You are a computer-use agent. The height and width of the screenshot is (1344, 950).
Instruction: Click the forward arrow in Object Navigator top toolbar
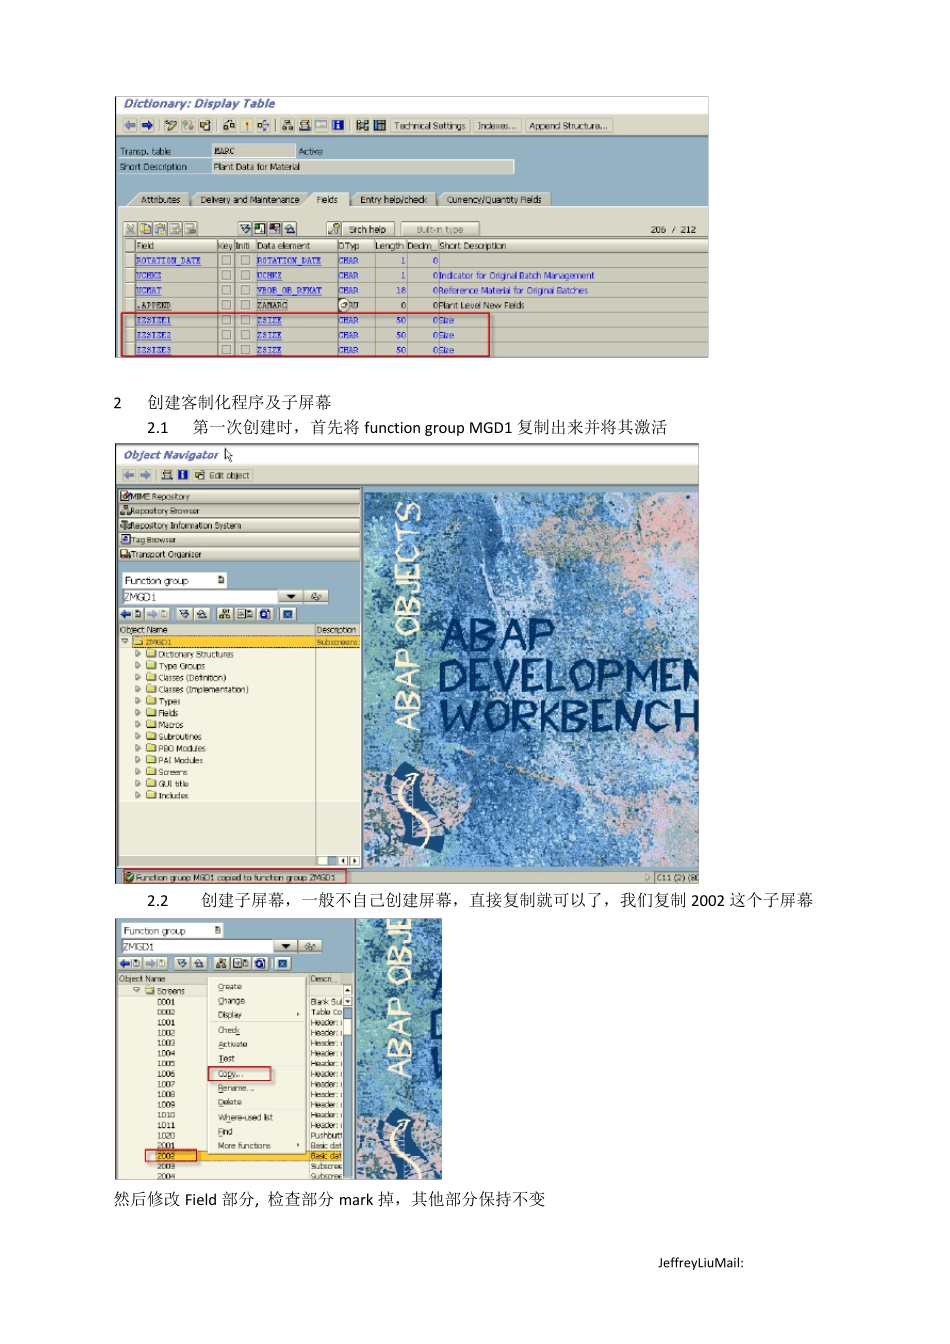coord(145,475)
